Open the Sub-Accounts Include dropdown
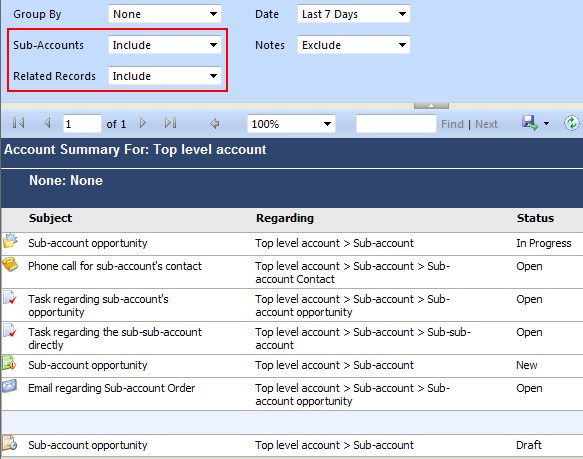583x459 pixels. tap(165, 45)
